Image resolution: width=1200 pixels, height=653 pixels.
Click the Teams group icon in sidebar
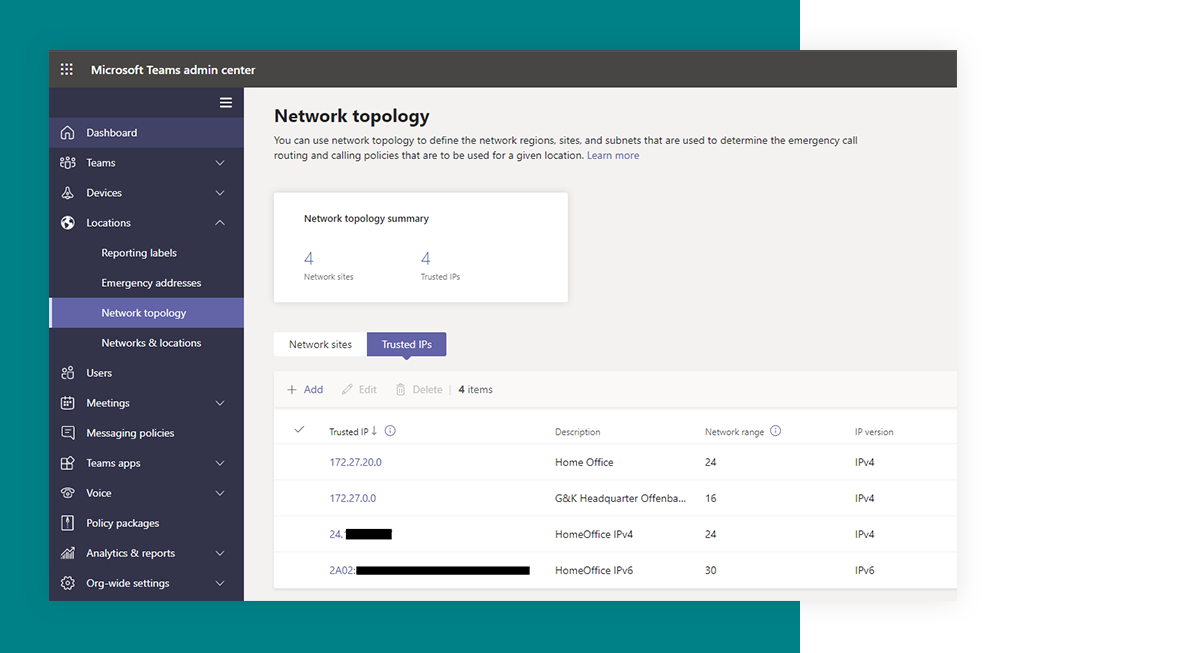tap(68, 163)
